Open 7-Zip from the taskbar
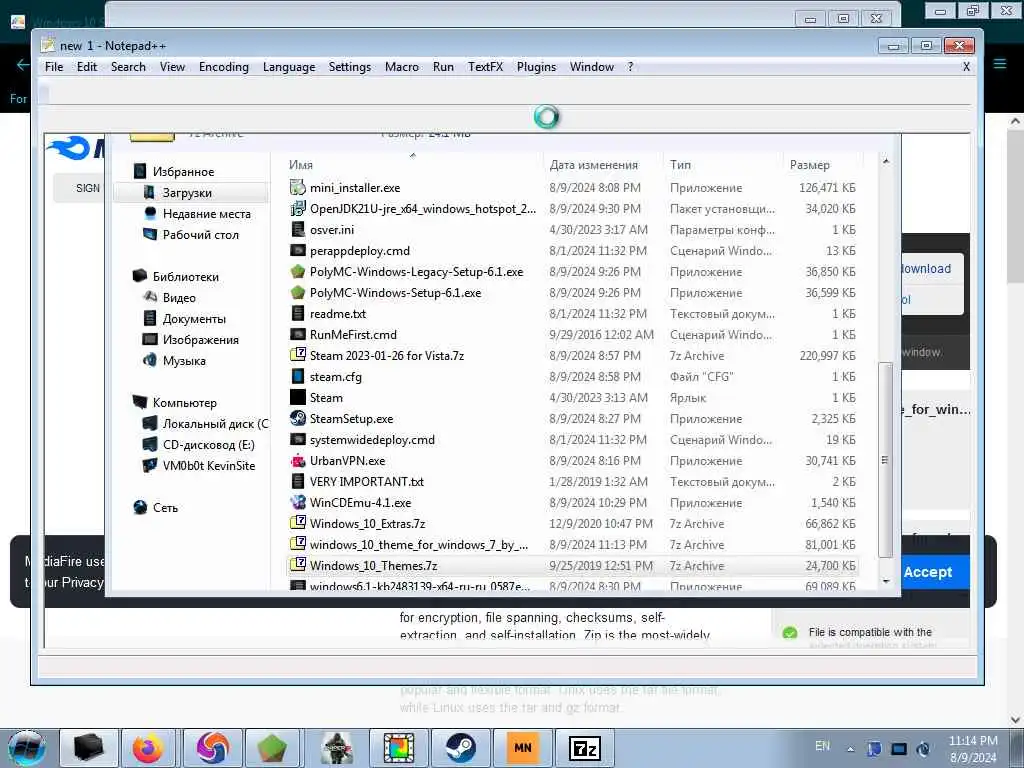 click(585, 748)
